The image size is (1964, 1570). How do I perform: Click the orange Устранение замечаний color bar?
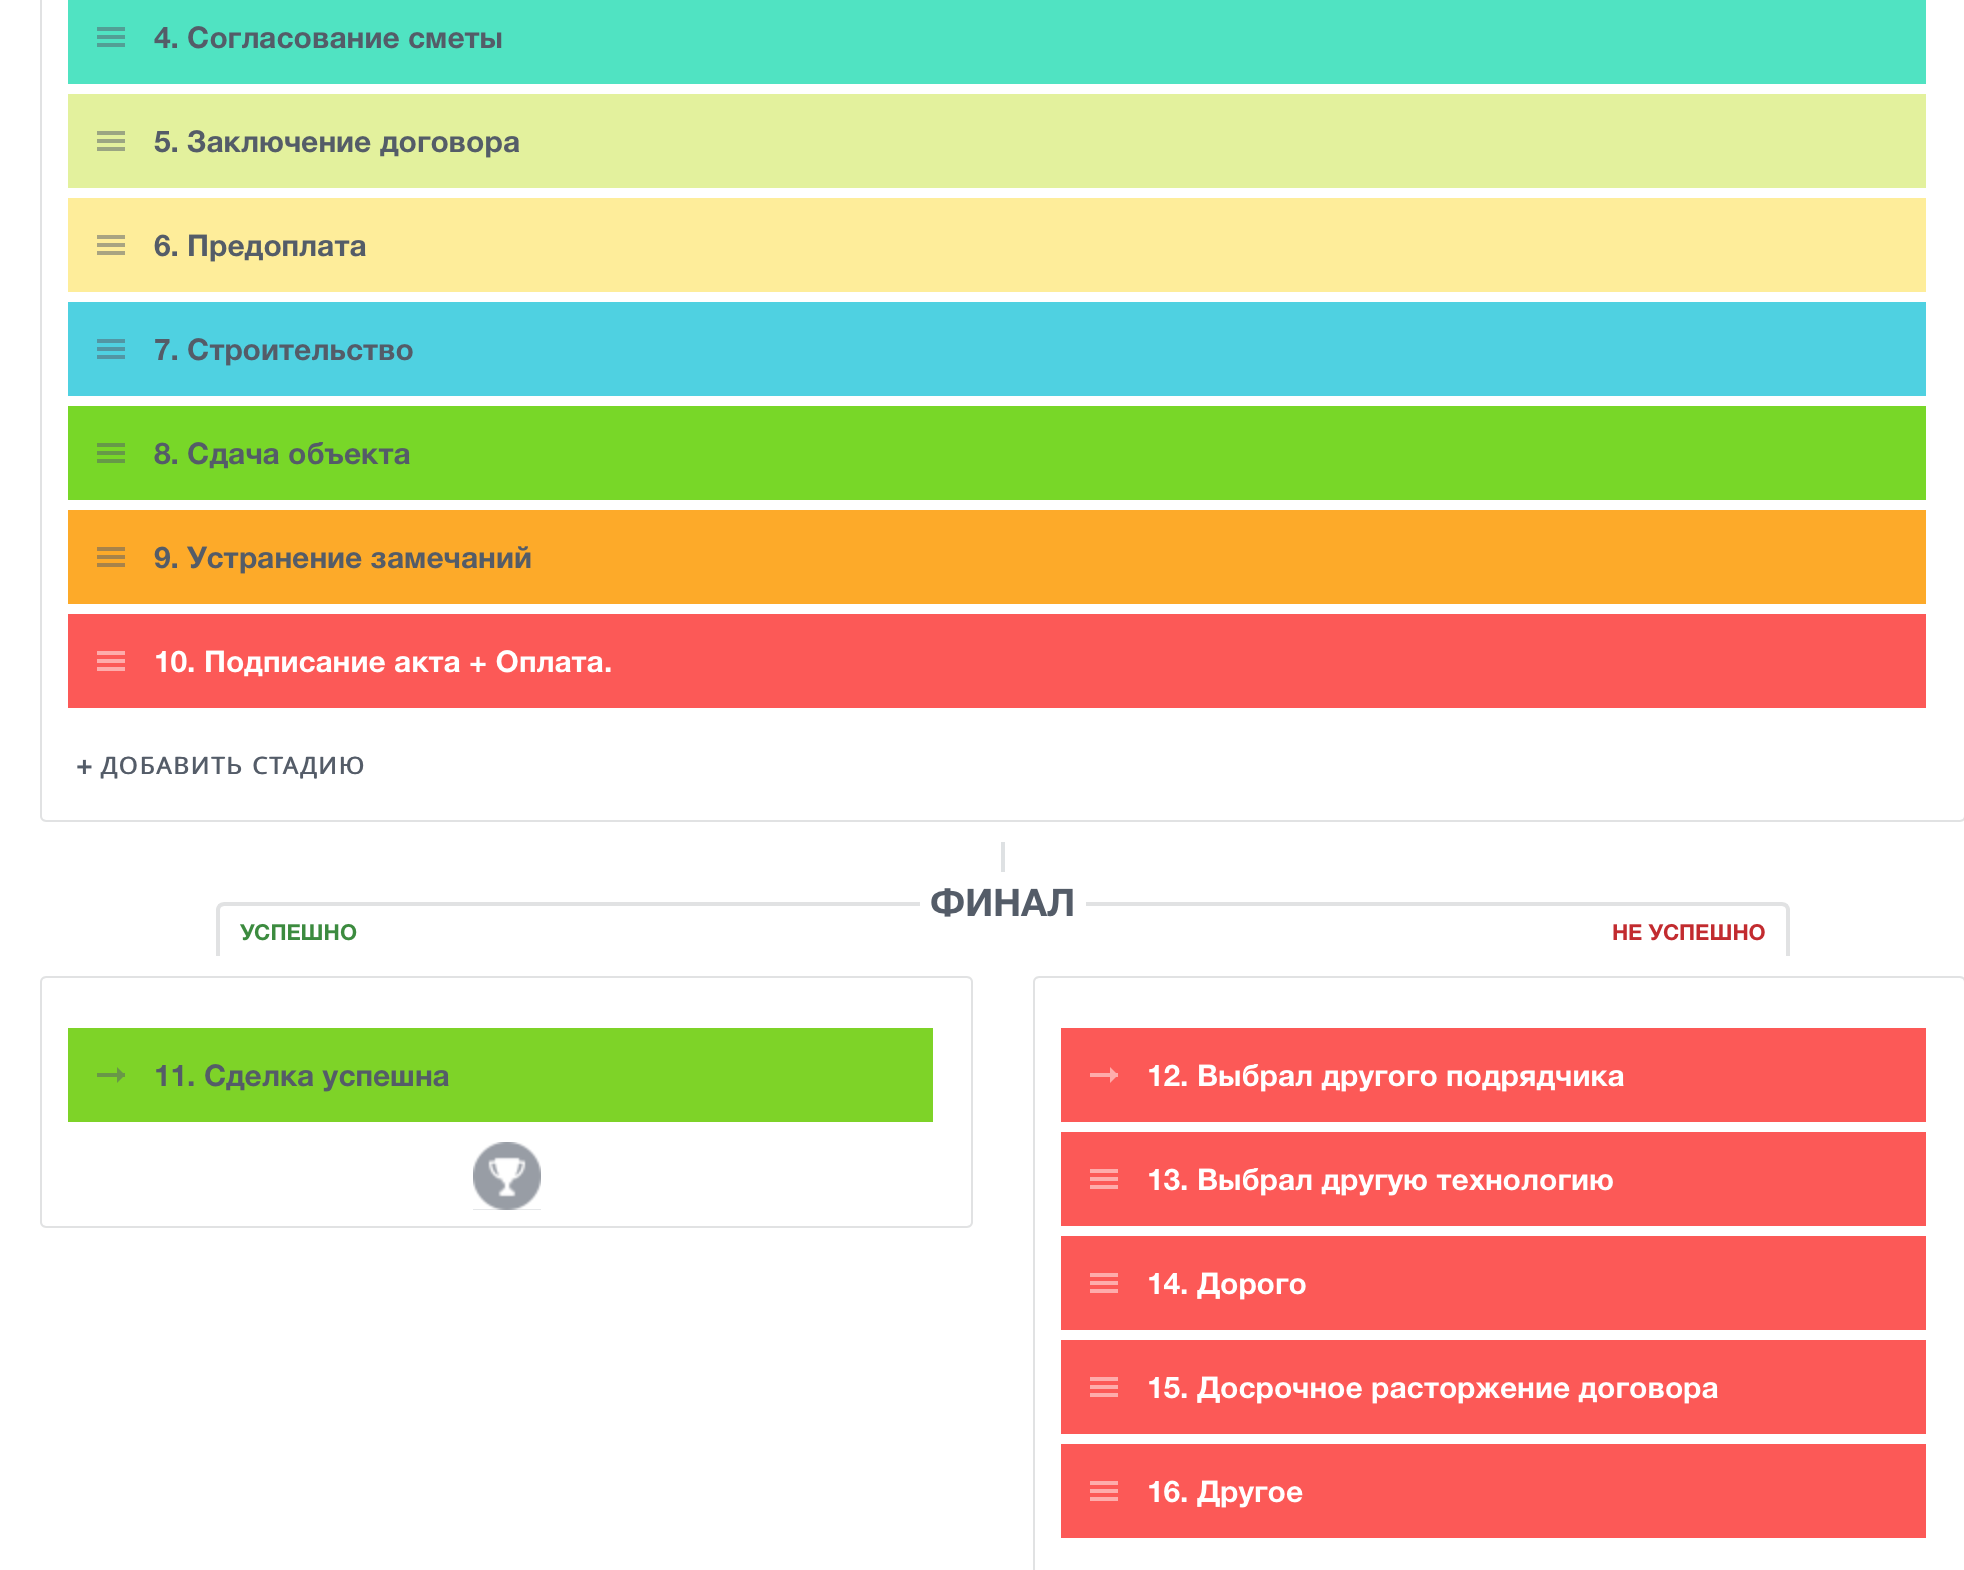1200,558
